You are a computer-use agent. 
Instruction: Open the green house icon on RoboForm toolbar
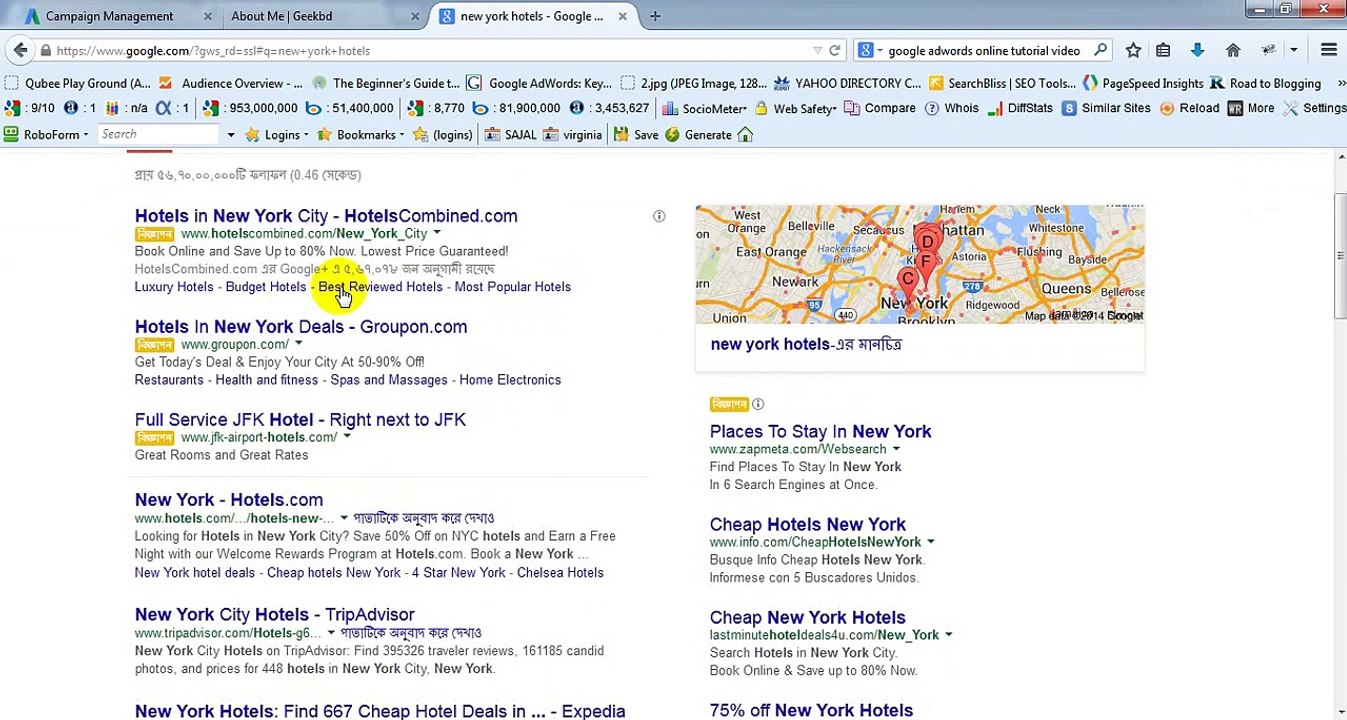(x=745, y=135)
